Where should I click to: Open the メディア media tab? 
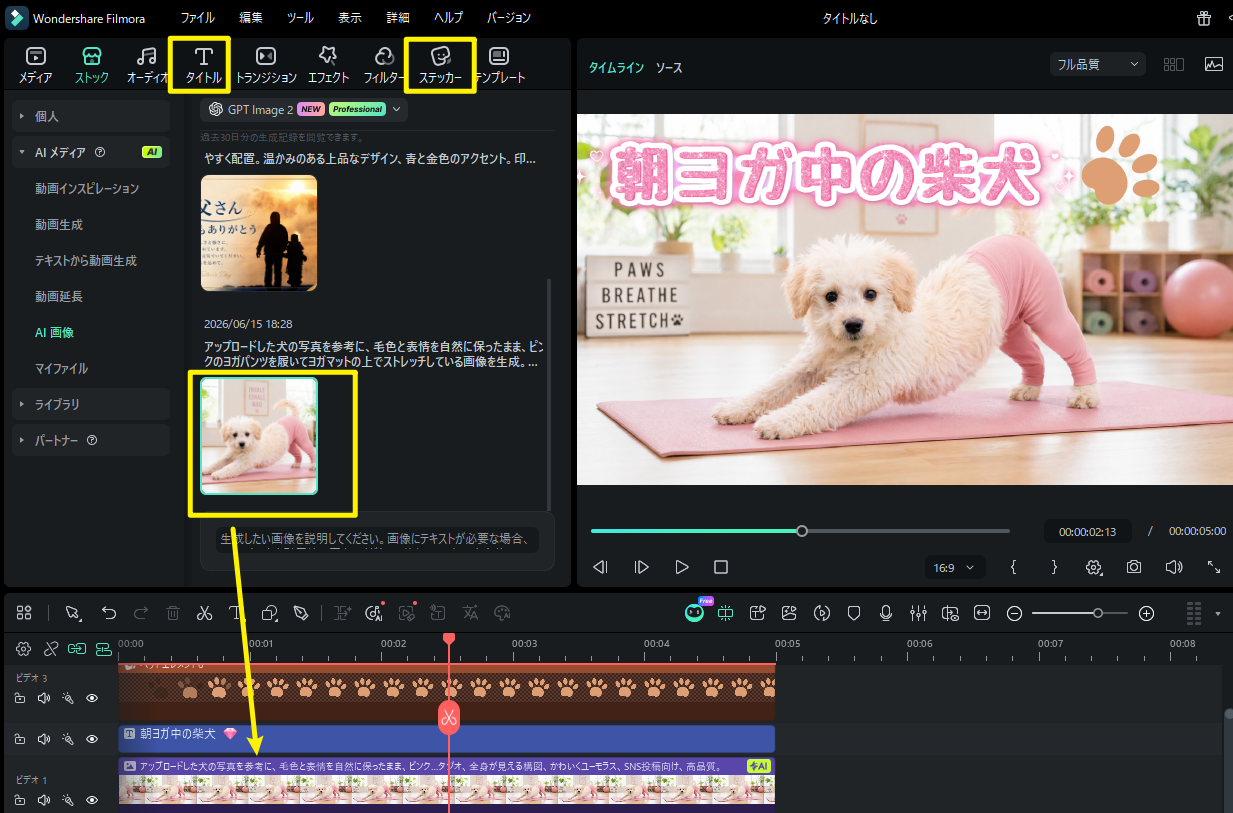click(36, 64)
